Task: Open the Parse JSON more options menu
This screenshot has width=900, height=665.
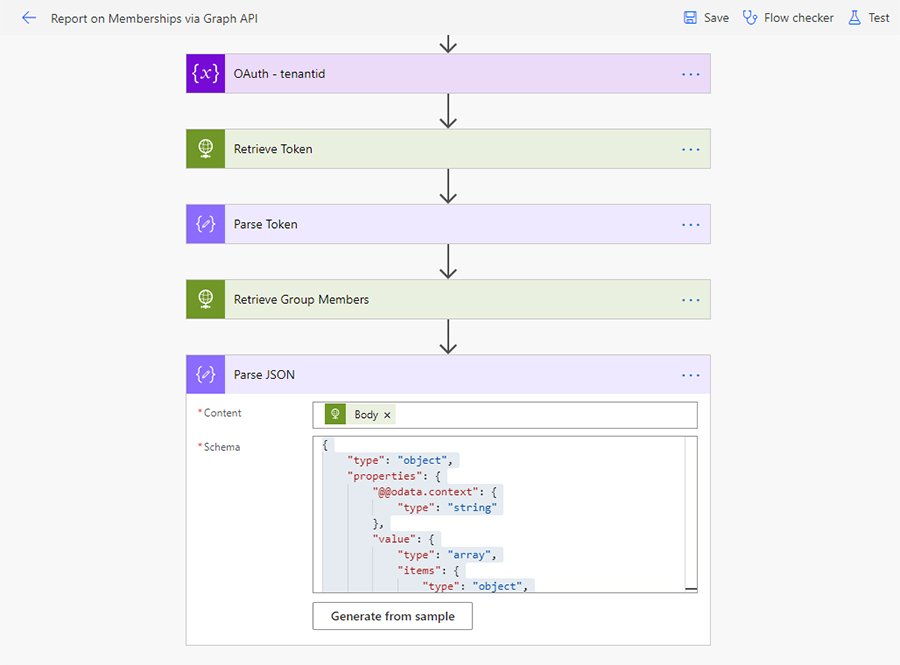Action: pyautogui.click(x=690, y=375)
